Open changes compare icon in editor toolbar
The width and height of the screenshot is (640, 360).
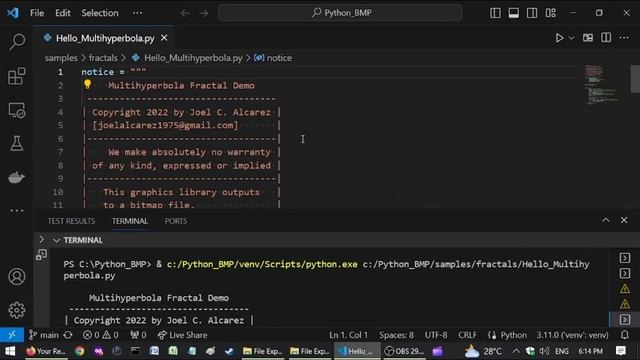click(x=588, y=38)
